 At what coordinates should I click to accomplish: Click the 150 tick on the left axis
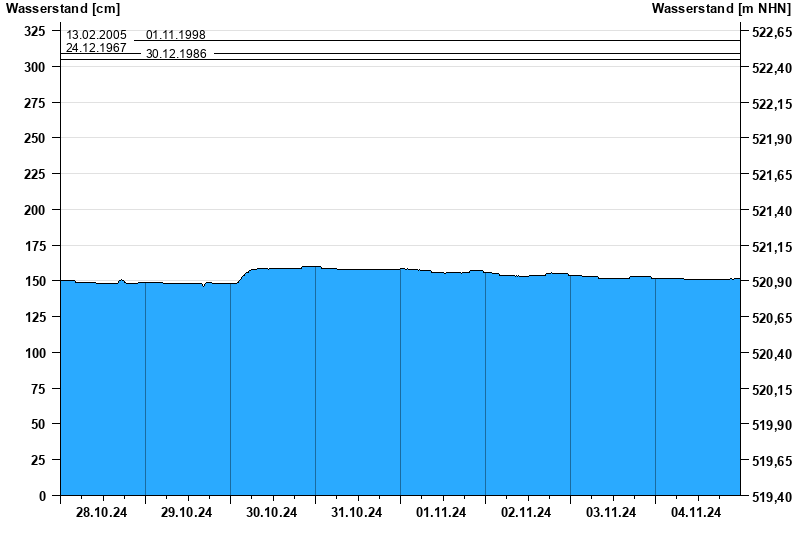click(x=36, y=281)
